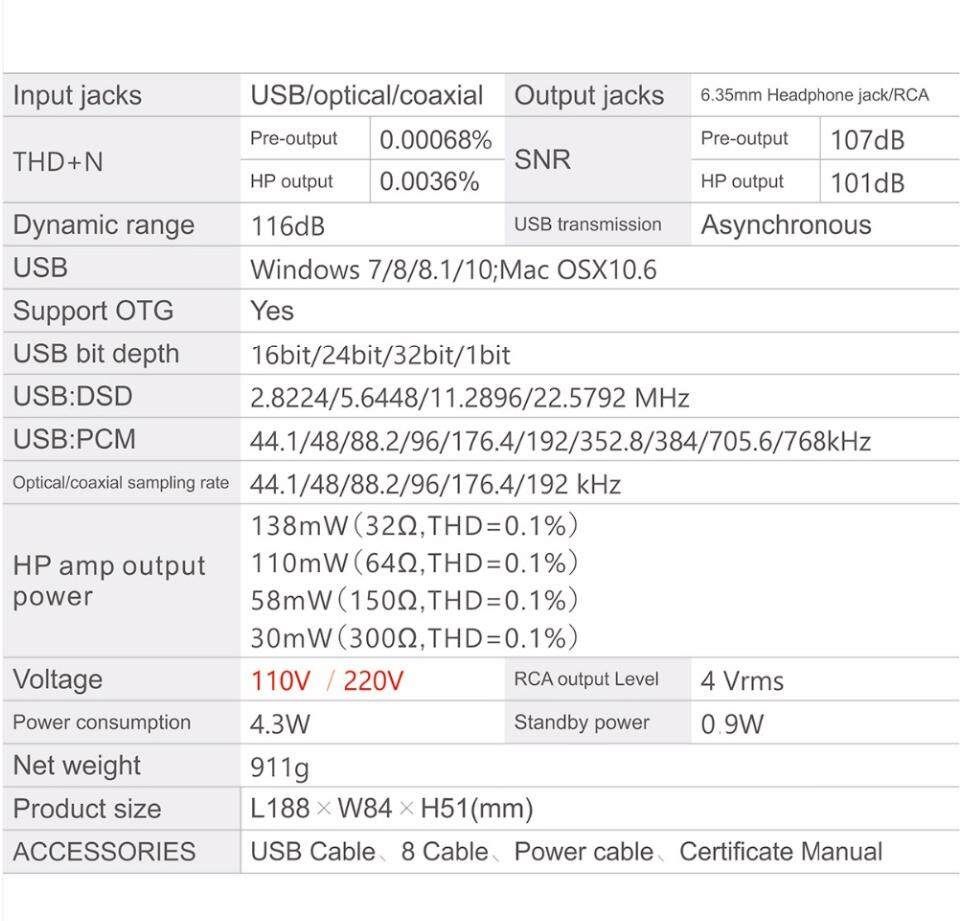Click the red 110V / 220V voltage text
This screenshot has width=962, height=921.
(327, 681)
